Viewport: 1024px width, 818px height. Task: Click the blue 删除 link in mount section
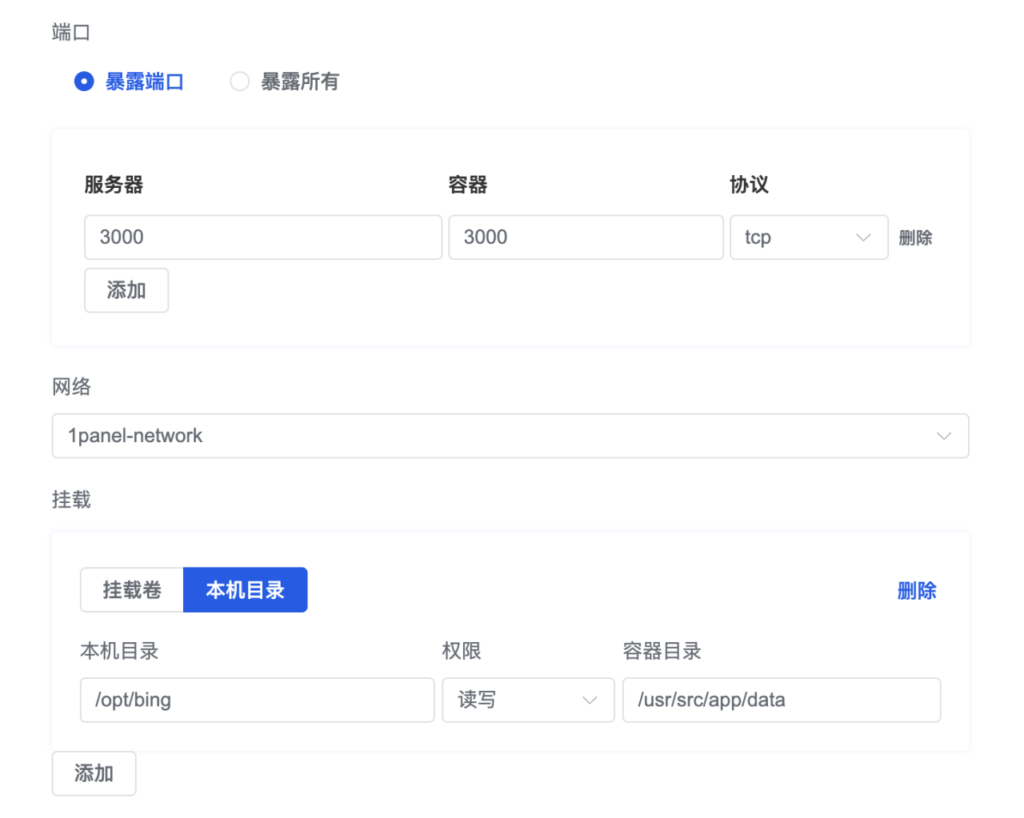coord(916,591)
